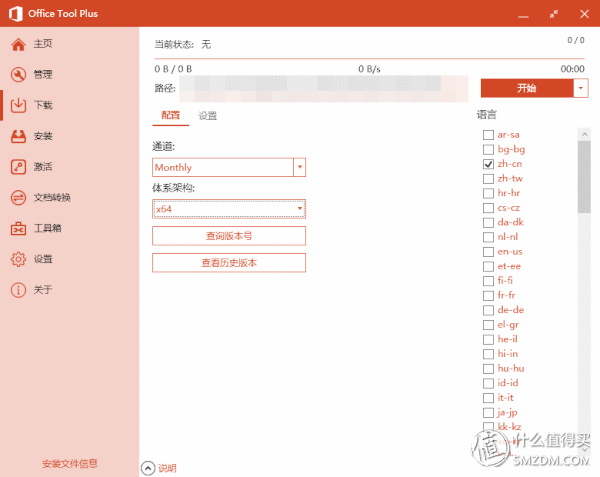Click the 路径 path input field
The image size is (600, 477).
(324, 89)
